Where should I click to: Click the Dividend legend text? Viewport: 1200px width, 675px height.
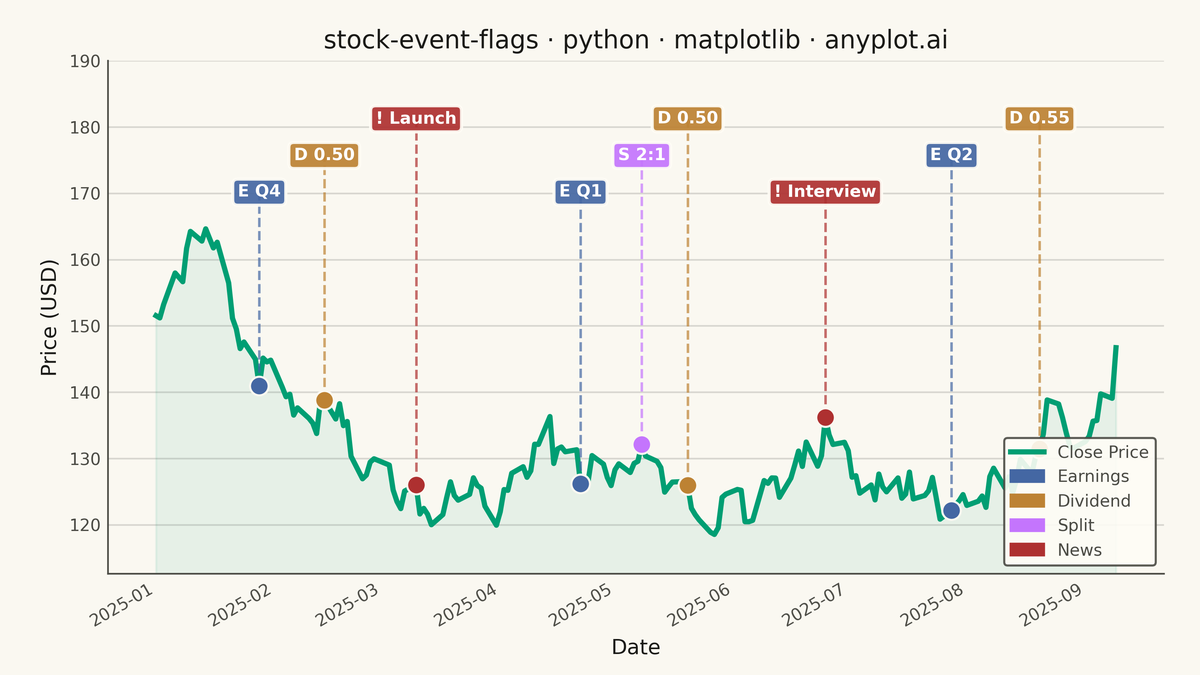[1094, 501]
